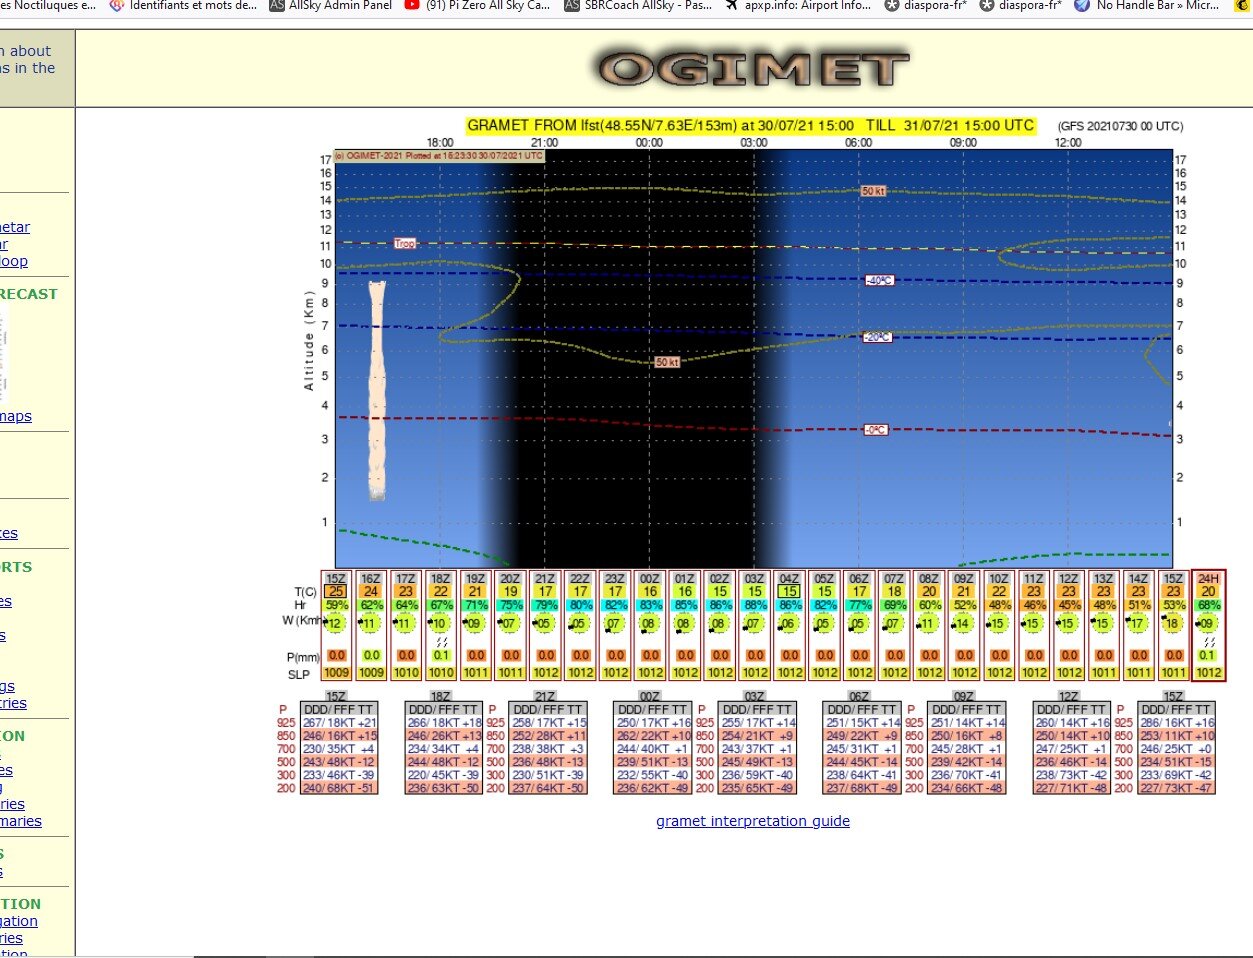1253x958 pixels.
Task: Click the airplane icon of apxp.info bookmark
Action: [x=732, y=5]
